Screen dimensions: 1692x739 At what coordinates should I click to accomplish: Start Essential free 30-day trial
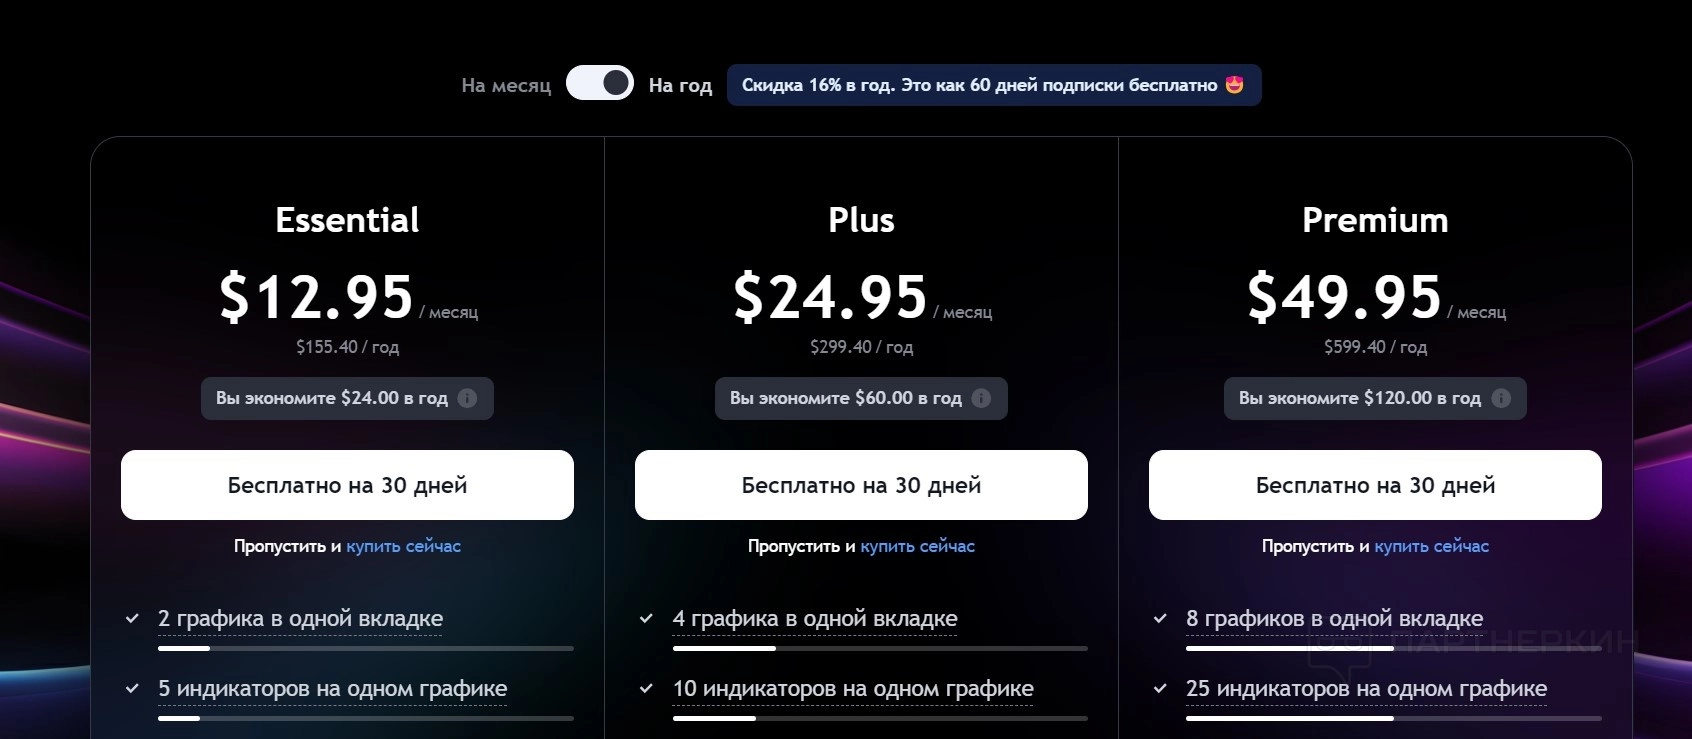click(x=347, y=485)
